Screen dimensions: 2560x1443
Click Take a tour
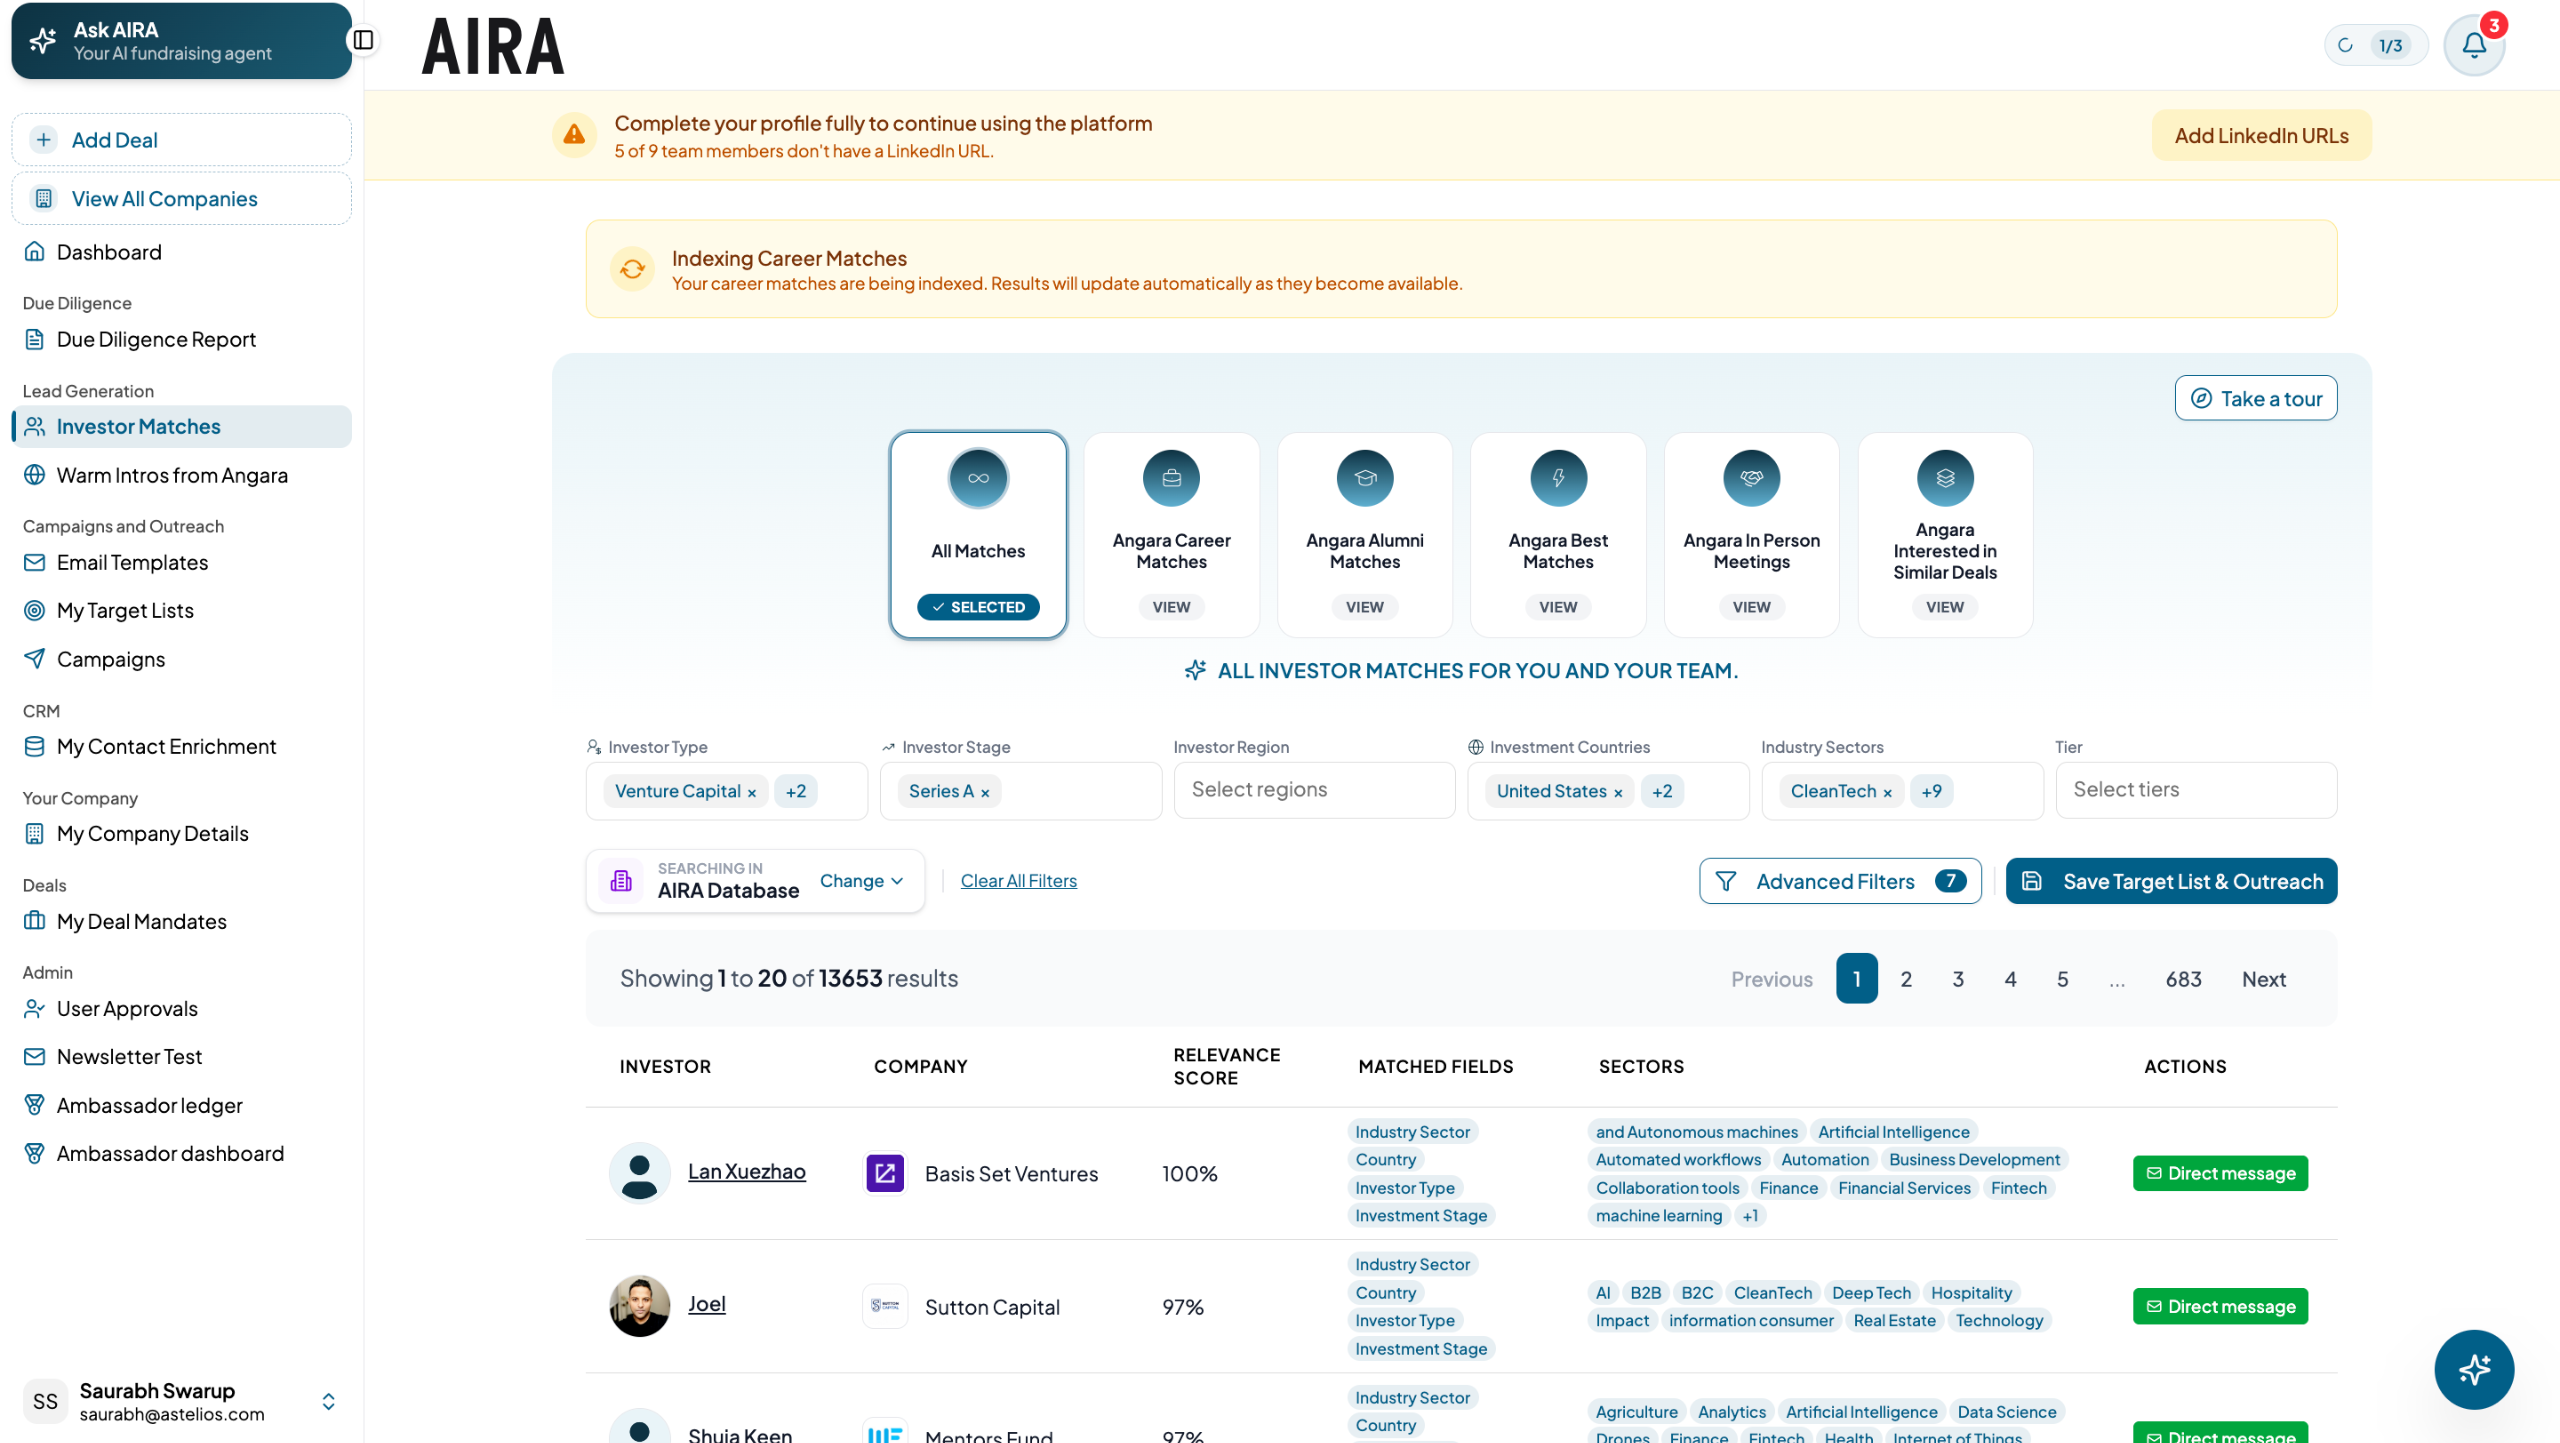pyautogui.click(x=2256, y=398)
